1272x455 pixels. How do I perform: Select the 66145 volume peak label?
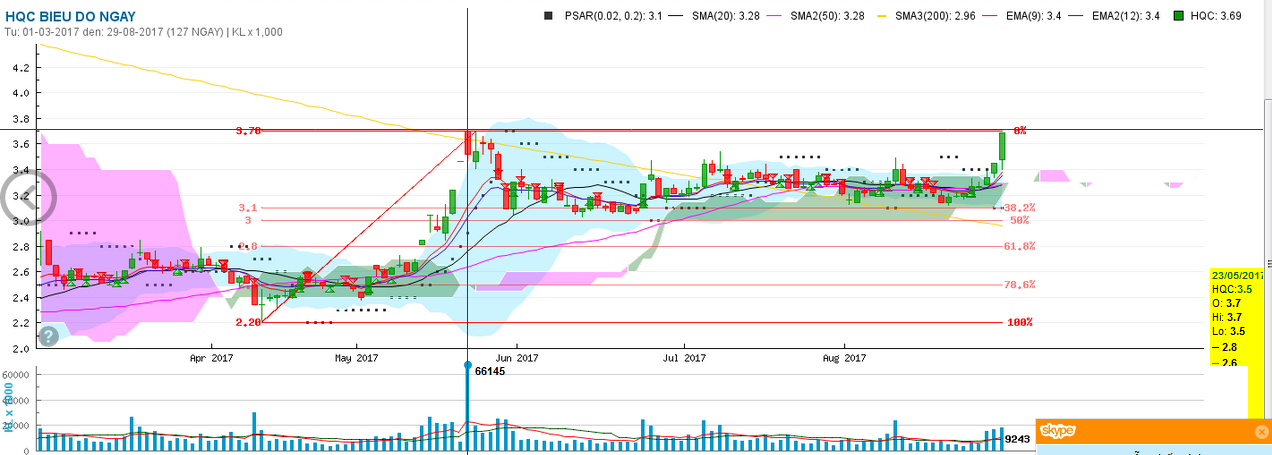[488, 371]
